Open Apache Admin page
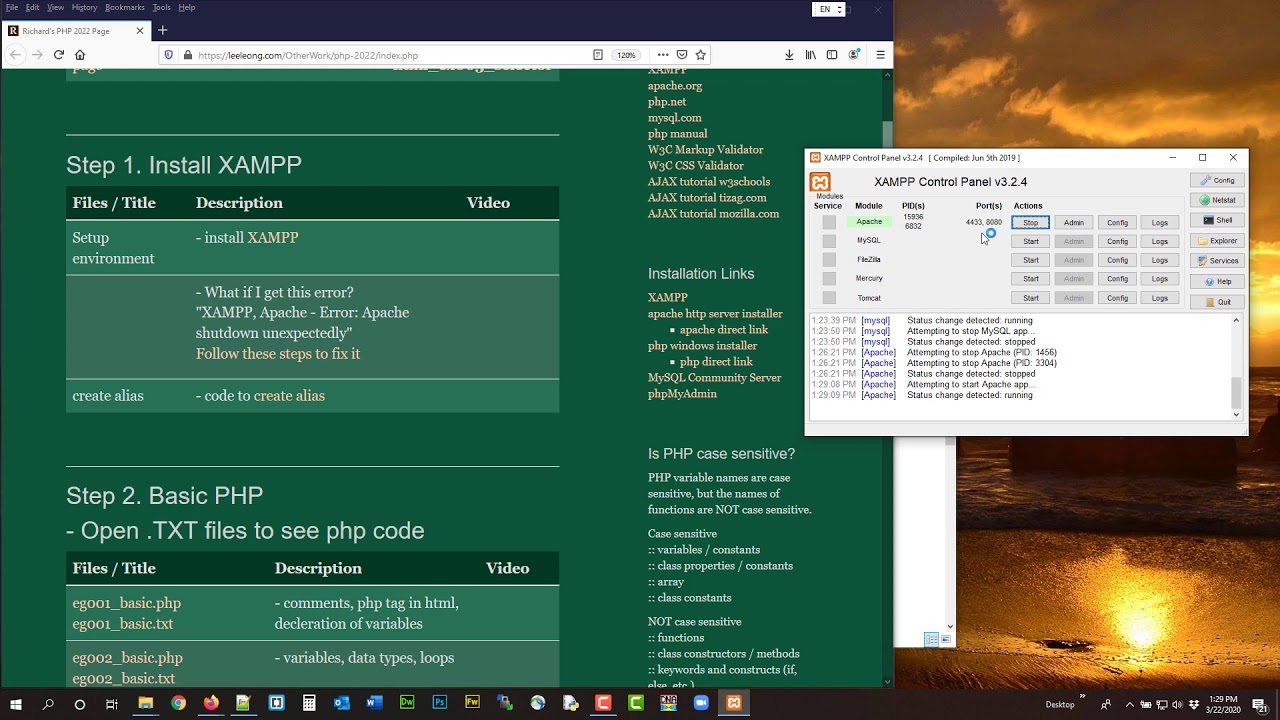The image size is (1280, 720). (1074, 222)
